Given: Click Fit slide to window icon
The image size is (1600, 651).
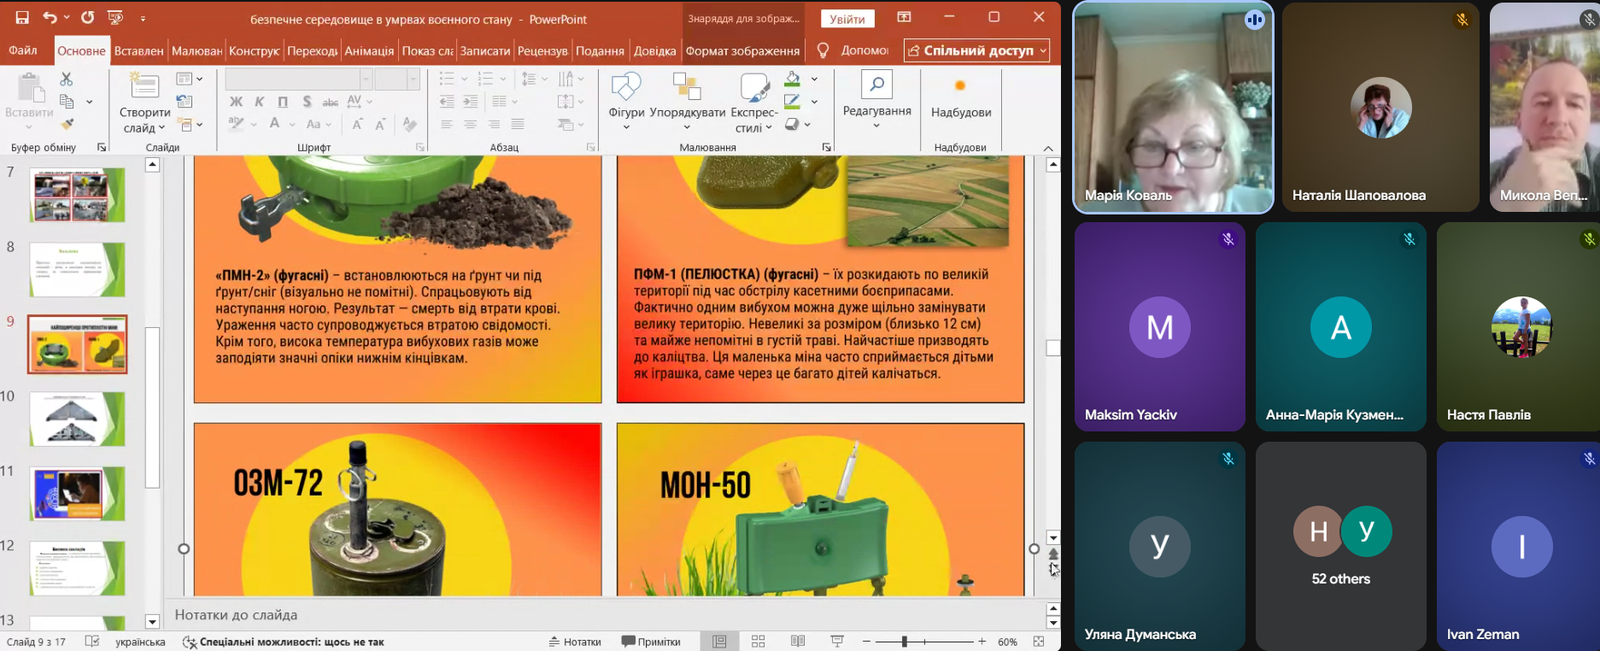Looking at the screenshot, I should [1039, 642].
